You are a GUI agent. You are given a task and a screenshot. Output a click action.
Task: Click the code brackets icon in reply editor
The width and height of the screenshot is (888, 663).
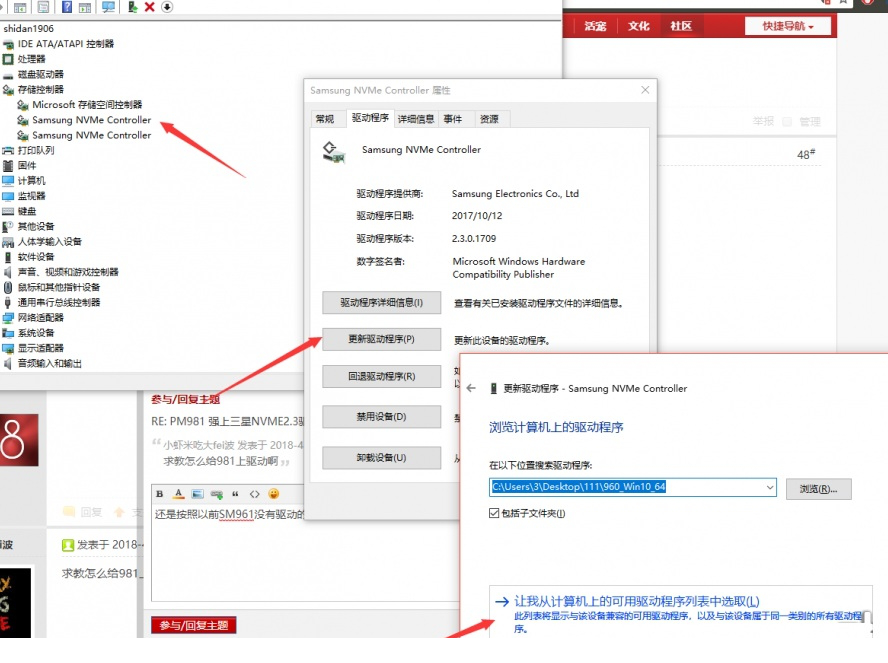[254, 494]
